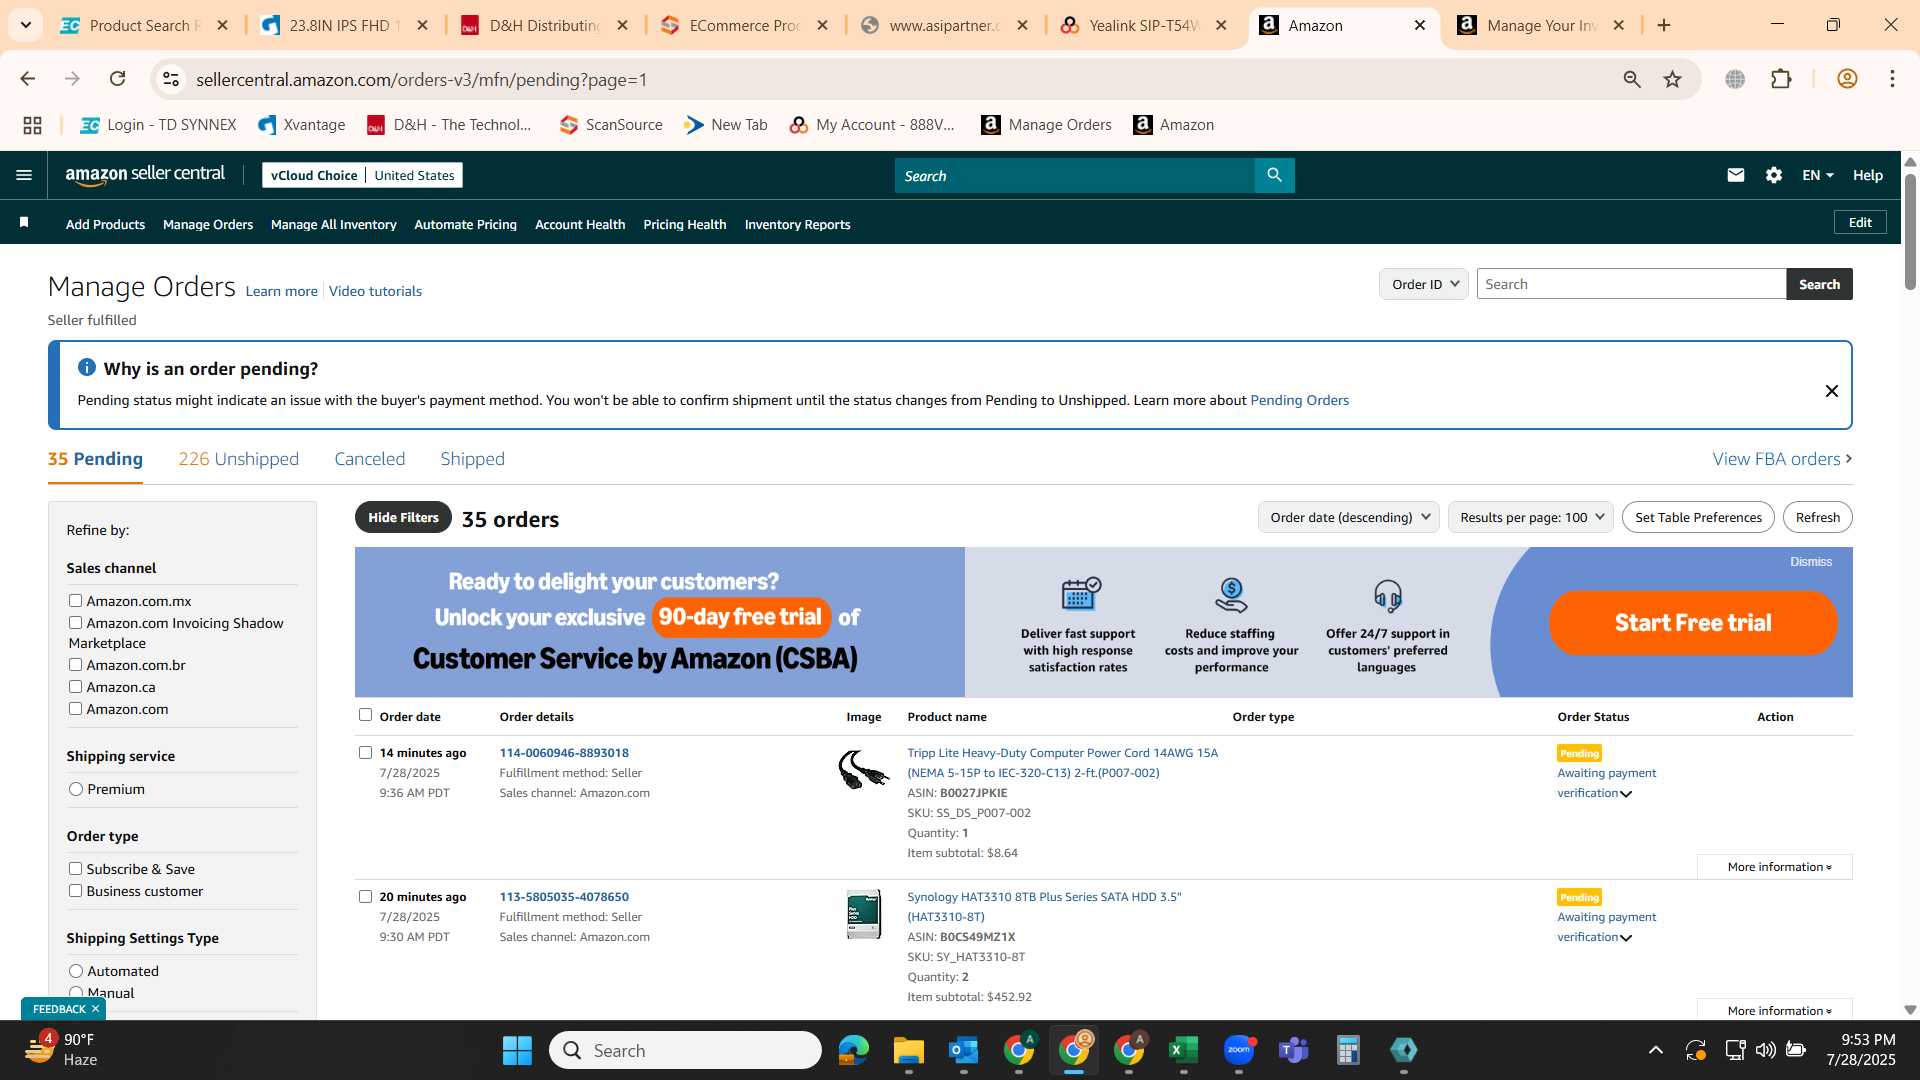Image resolution: width=1920 pixels, height=1080 pixels.
Task: Open Windows Start menu
Action: tap(517, 1050)
